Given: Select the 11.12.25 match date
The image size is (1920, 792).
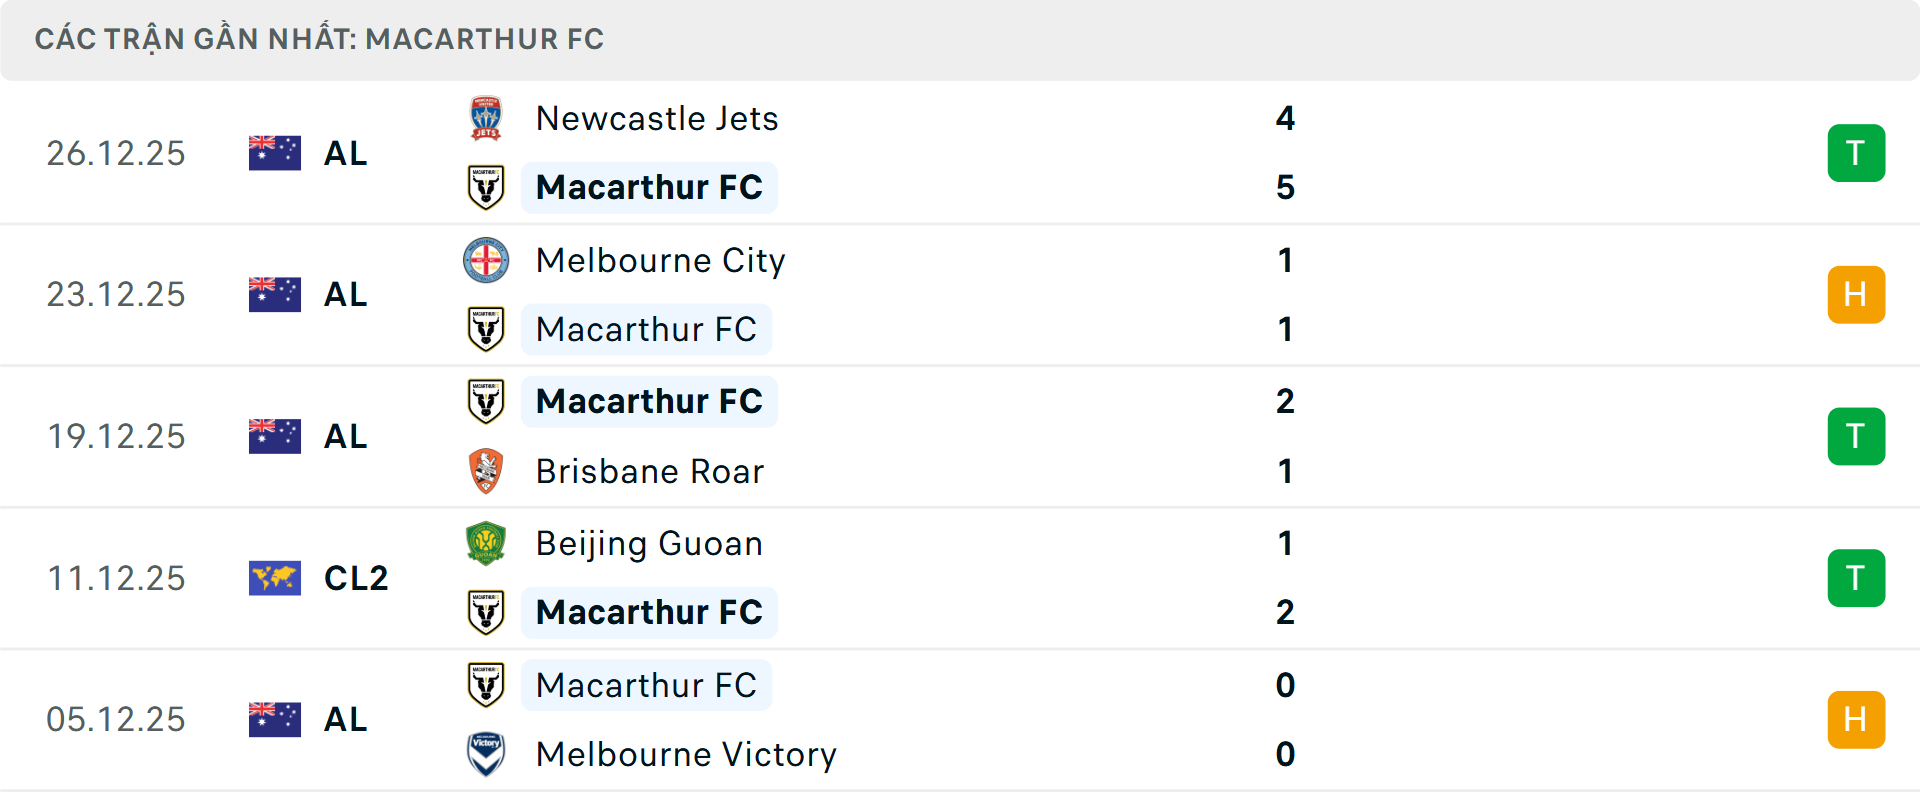Looking at the screenshot, I should click(116, 578).
